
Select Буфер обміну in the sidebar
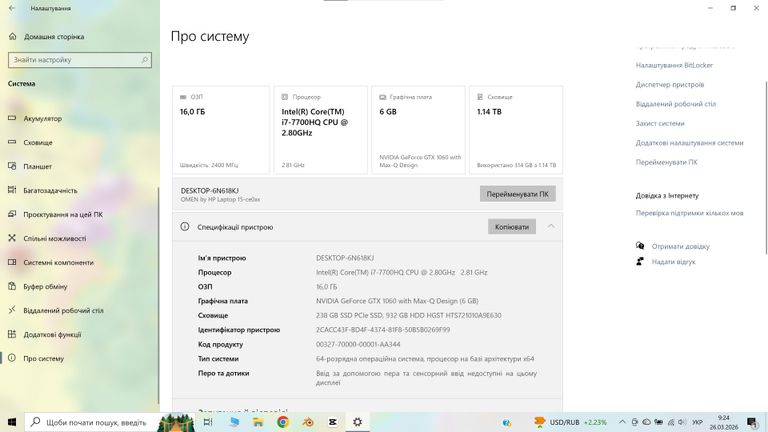point(45,287)
